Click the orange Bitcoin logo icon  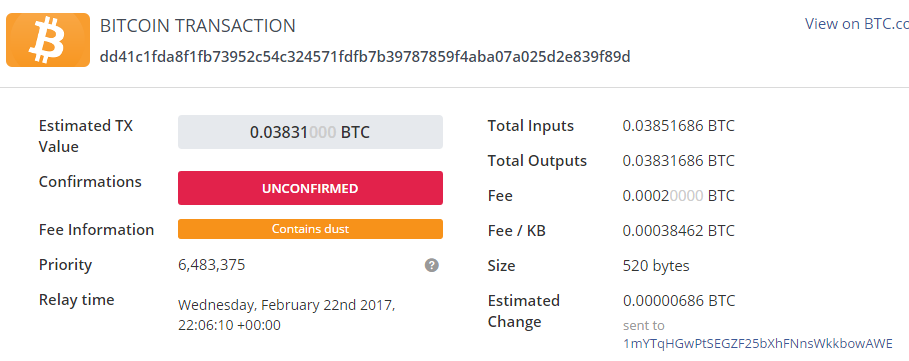(x=48, y=40)
